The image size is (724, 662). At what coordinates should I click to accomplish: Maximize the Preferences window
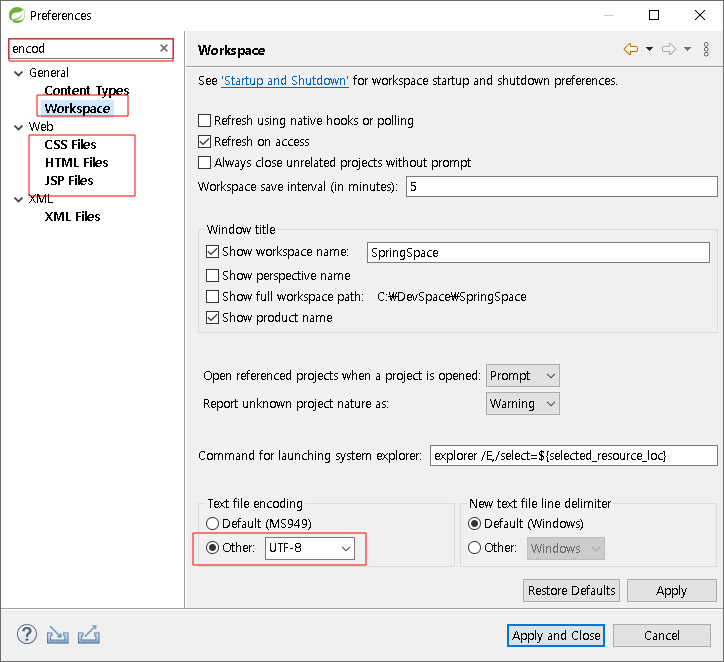(654, 15)
